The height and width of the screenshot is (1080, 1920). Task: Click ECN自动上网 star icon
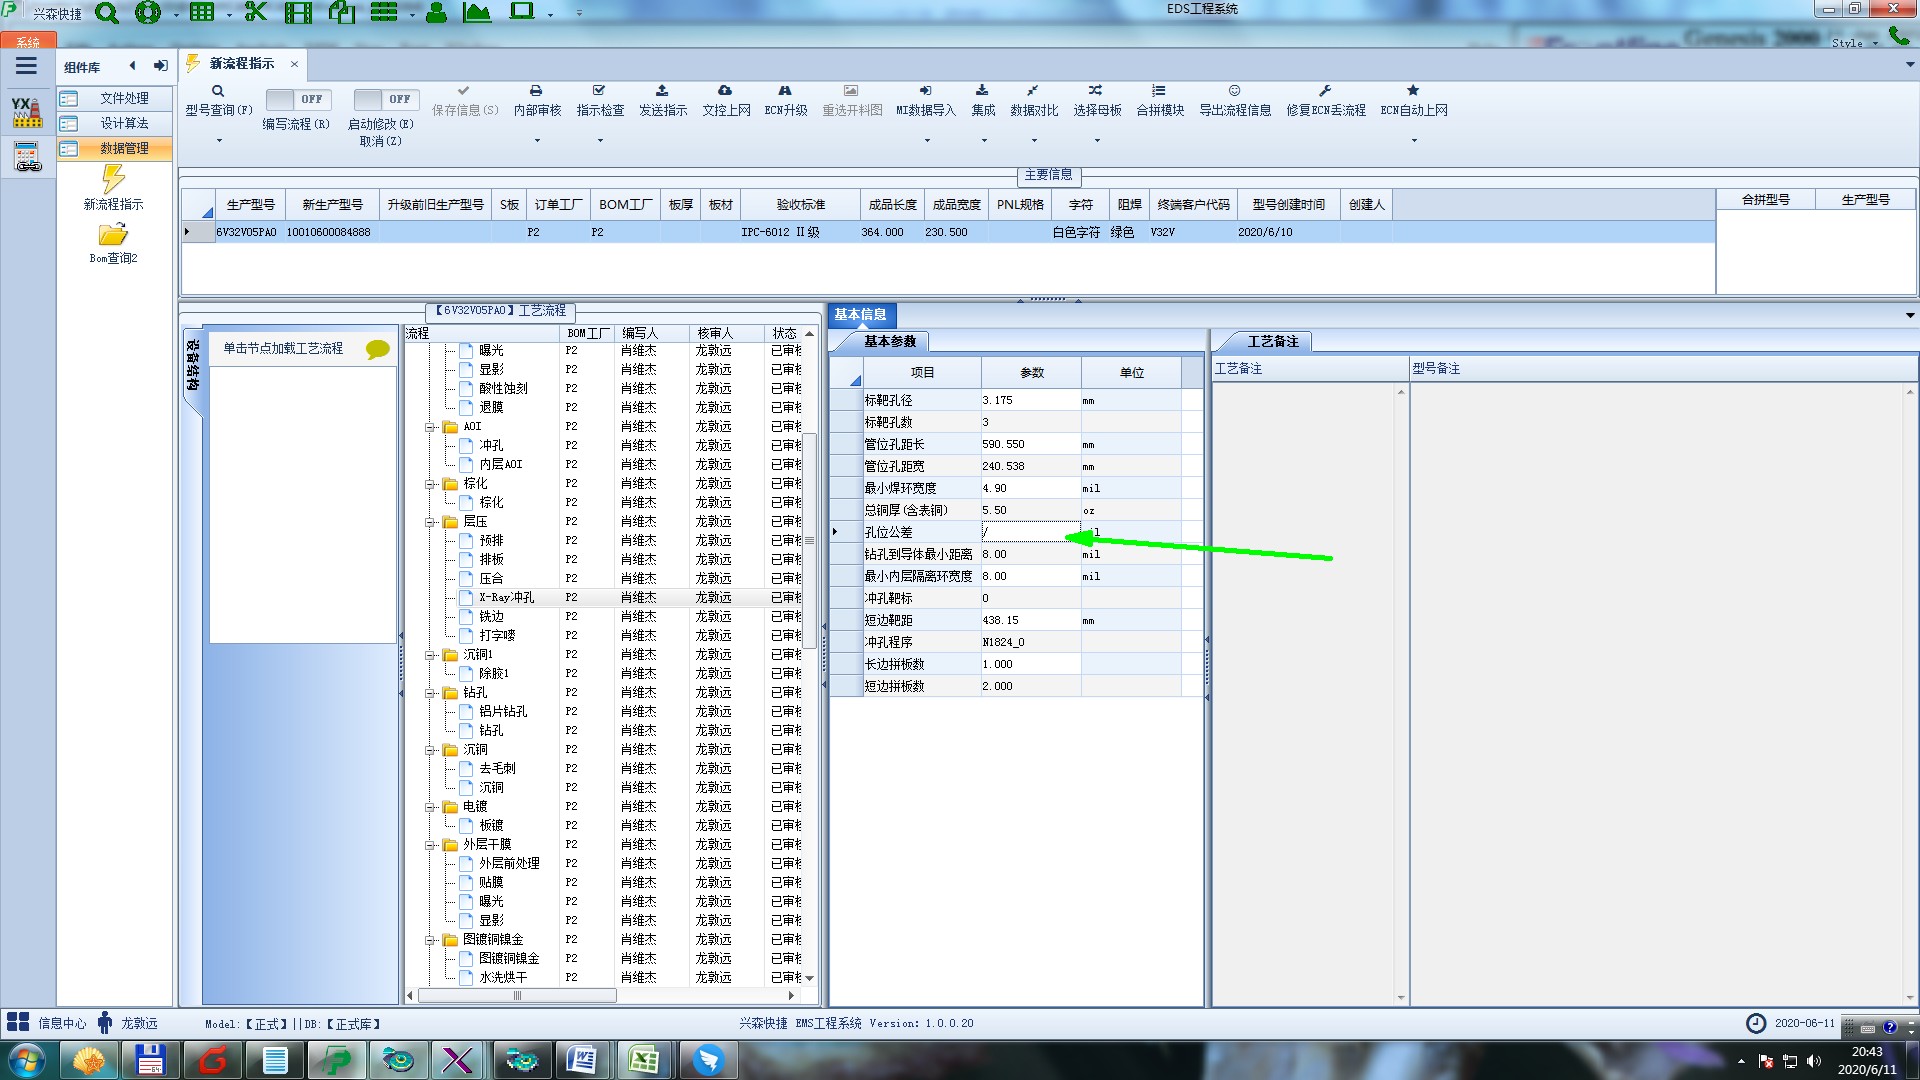tap(1413, 91)
